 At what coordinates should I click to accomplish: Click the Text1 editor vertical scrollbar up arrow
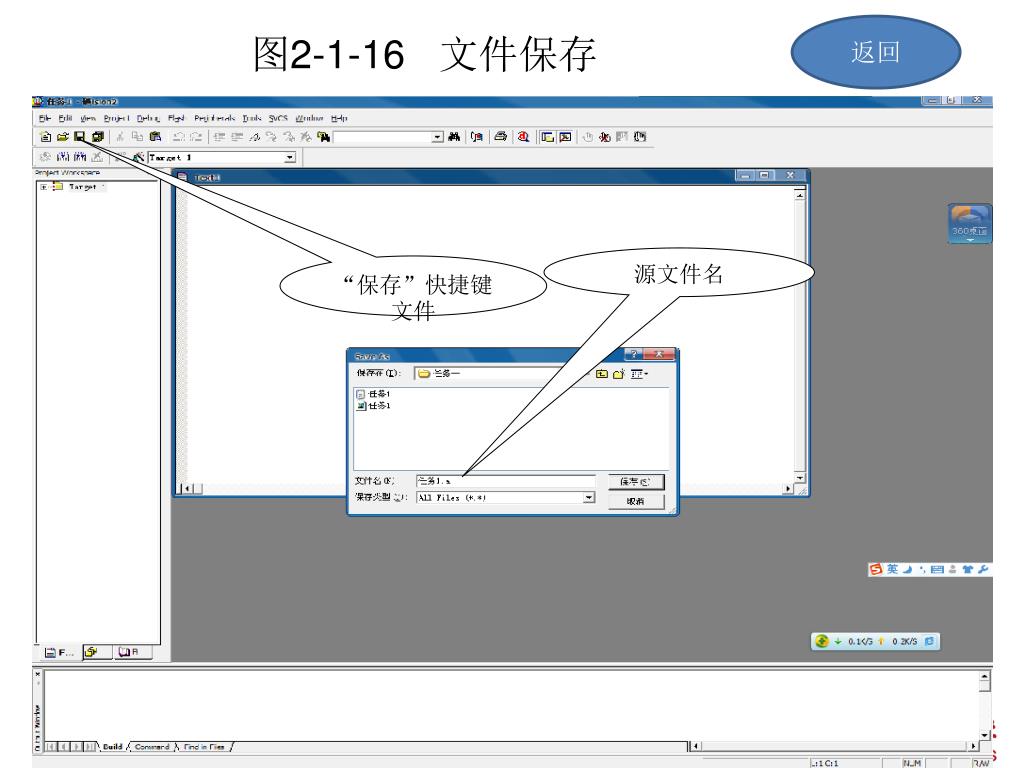coord(800,195)
